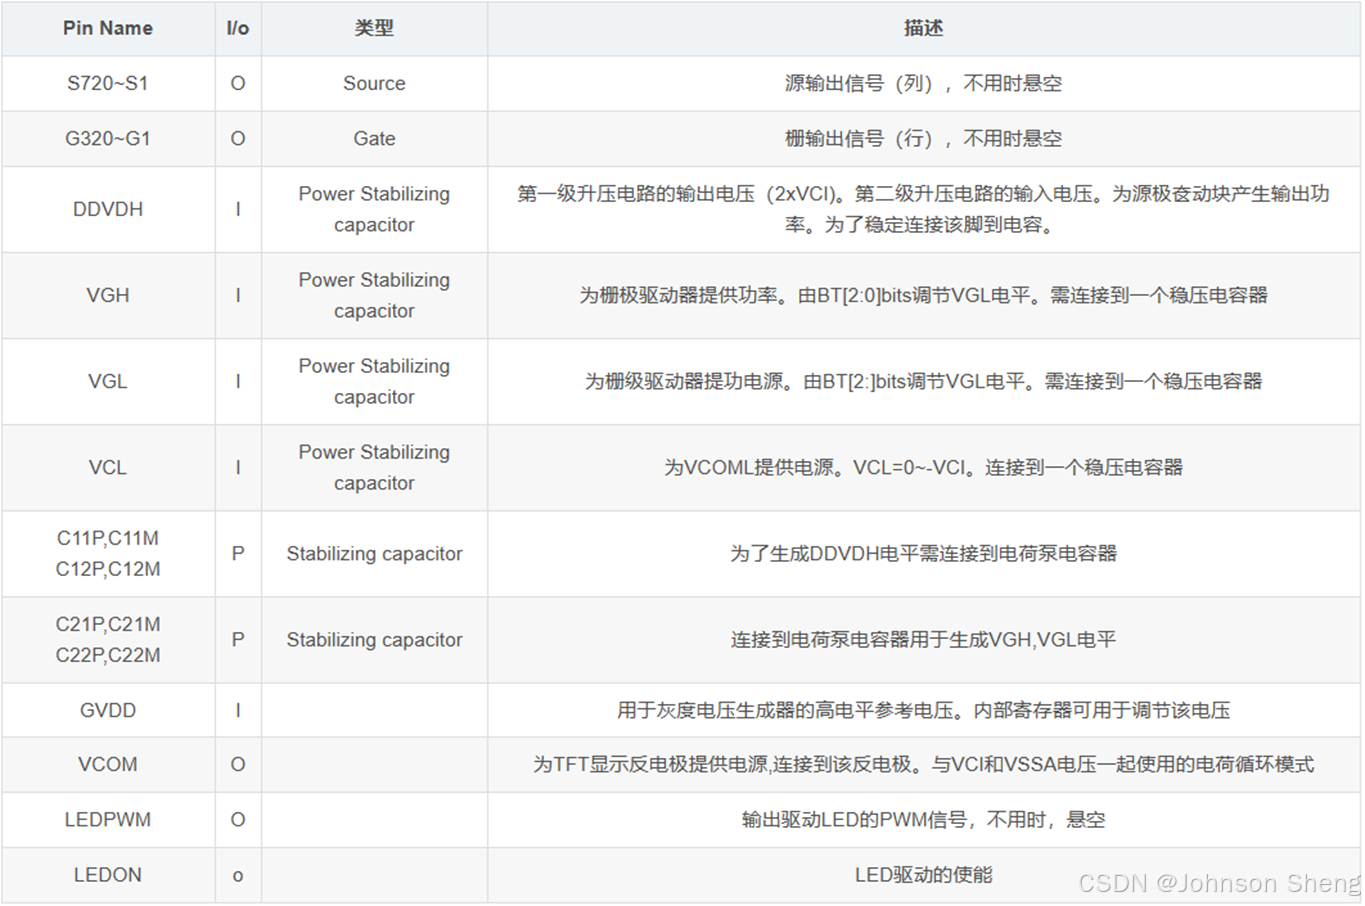Click the I/o column header

click(237, 28)
